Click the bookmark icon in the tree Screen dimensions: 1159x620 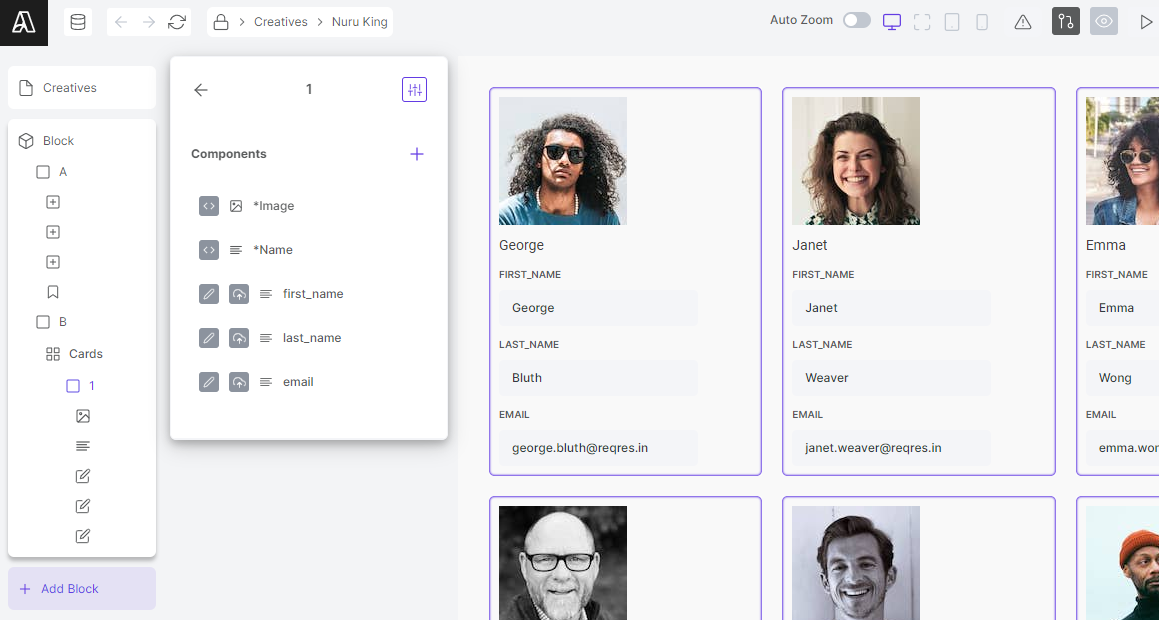point(53,292)
